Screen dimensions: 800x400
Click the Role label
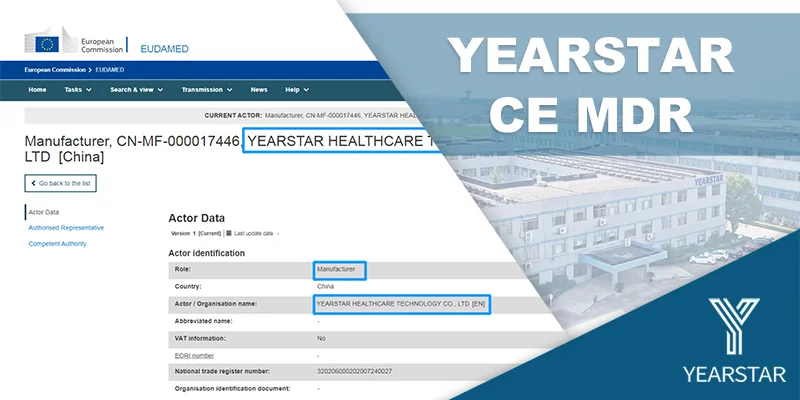tap(183, 269)
